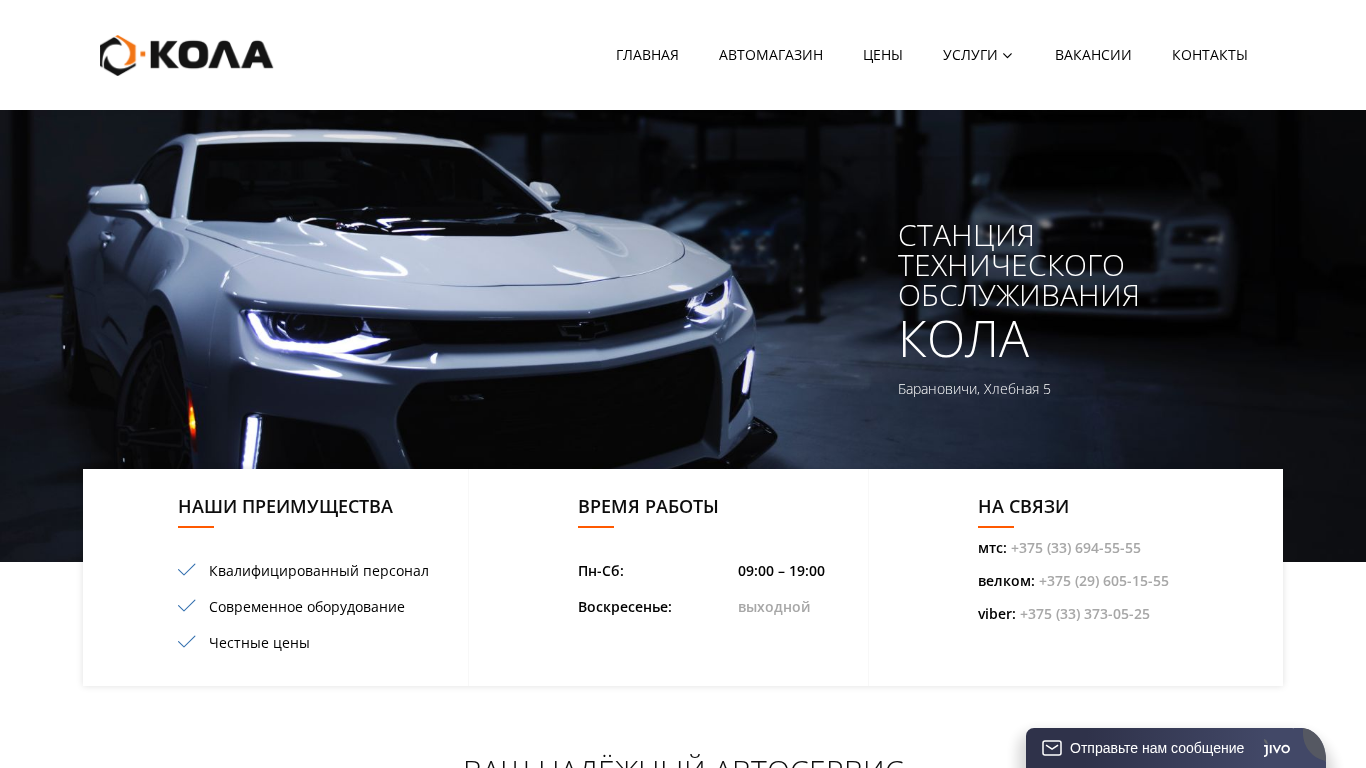Click the address Барановичи, Хлебная 5

(974, 389)
